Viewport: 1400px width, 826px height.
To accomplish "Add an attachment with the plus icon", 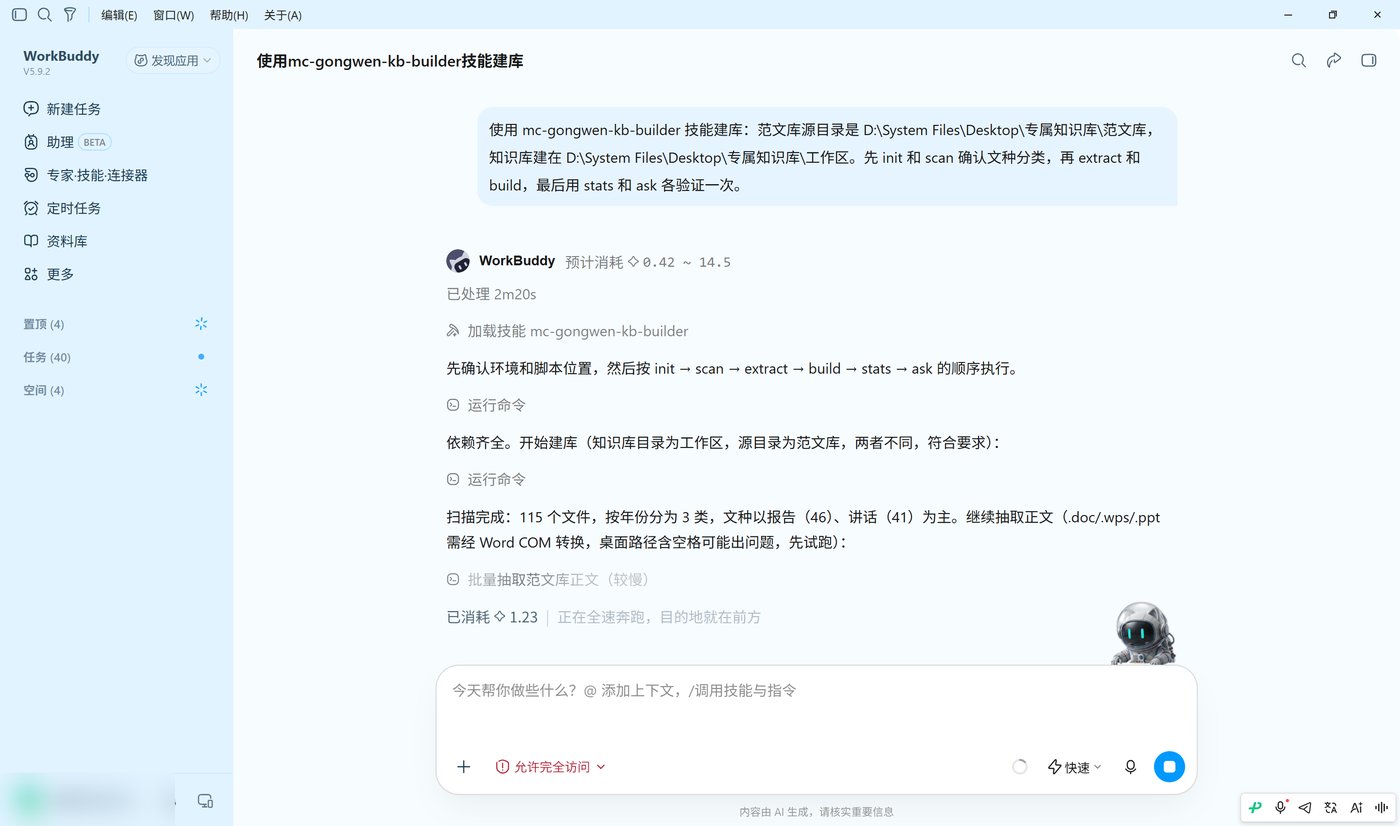I will click(463, 767).
